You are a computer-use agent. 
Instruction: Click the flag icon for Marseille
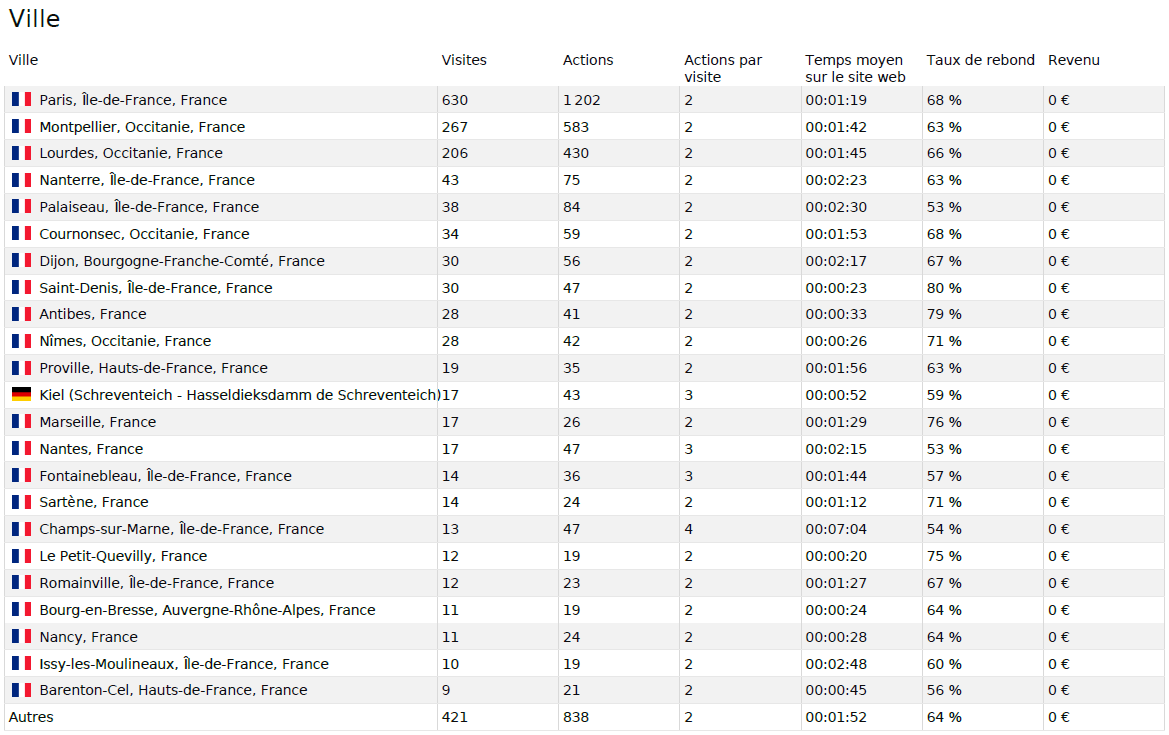click(x=21, y=422)
